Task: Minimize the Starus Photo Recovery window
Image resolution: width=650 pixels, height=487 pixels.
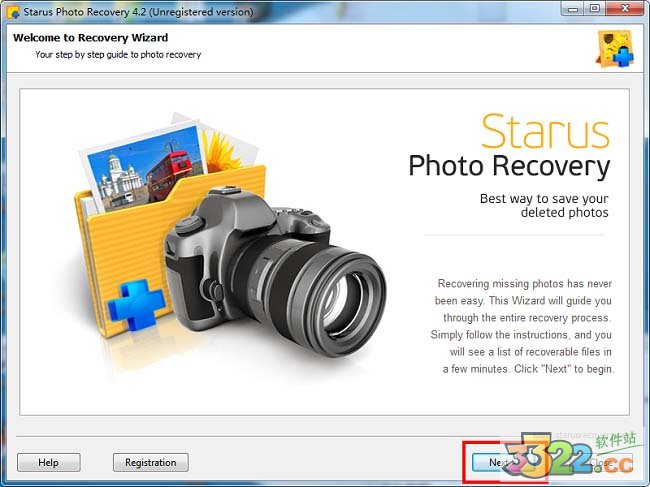Action: click(573, 9)
